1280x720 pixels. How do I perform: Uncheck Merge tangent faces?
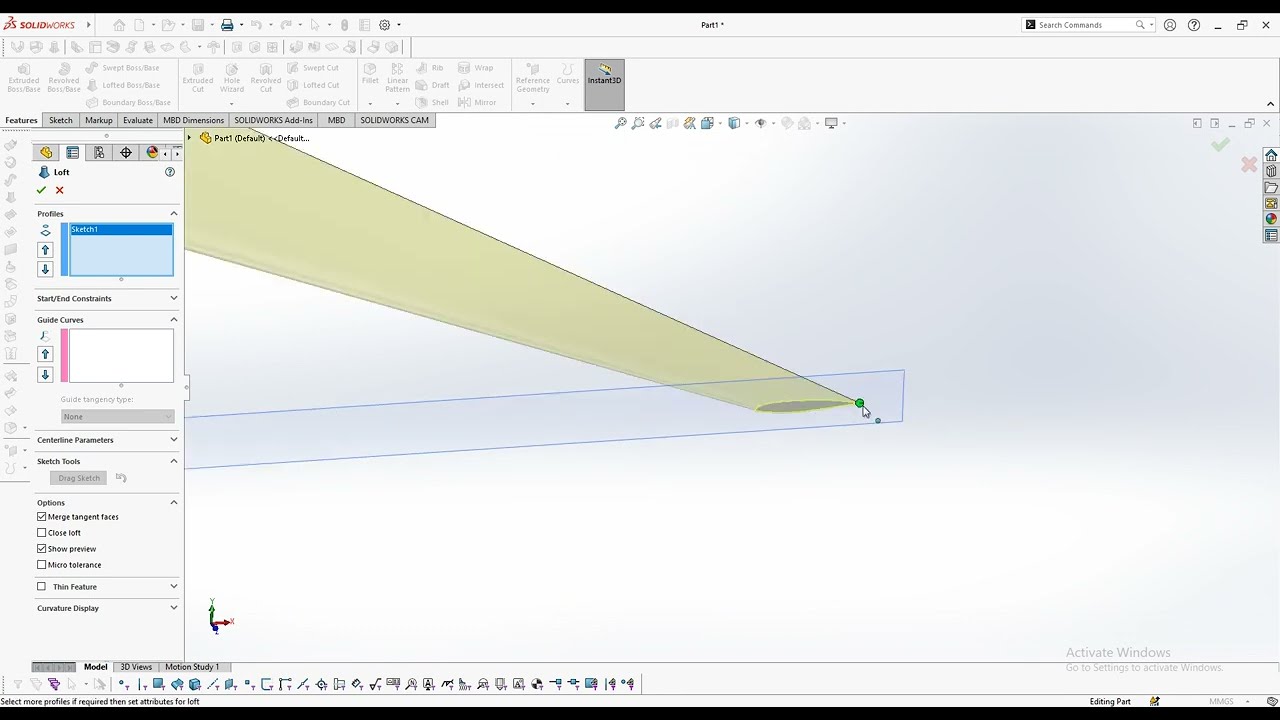click(42, 517)
